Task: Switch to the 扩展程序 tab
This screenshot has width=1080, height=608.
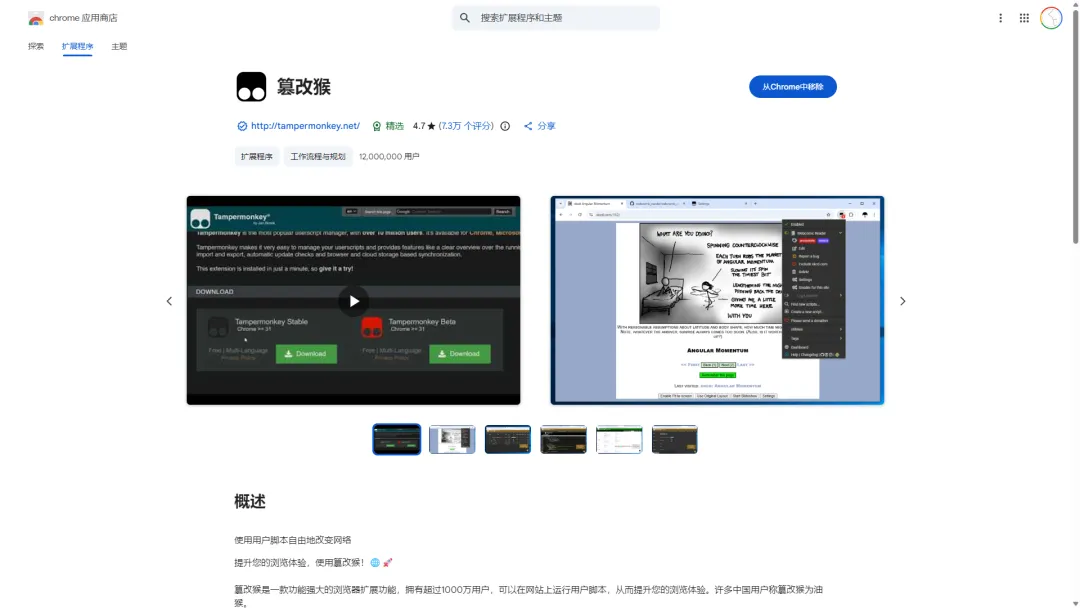Action: pyautogui.click(x=77, y=46)
